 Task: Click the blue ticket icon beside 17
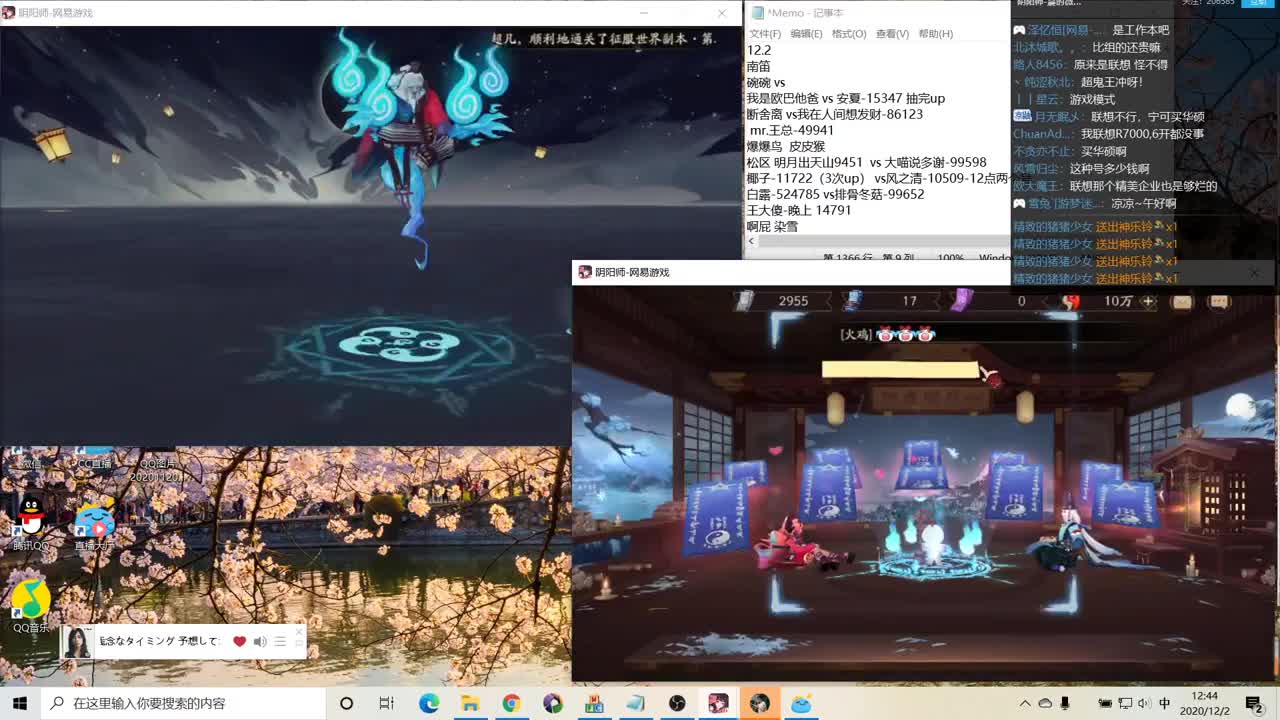(x=853, y=300)
